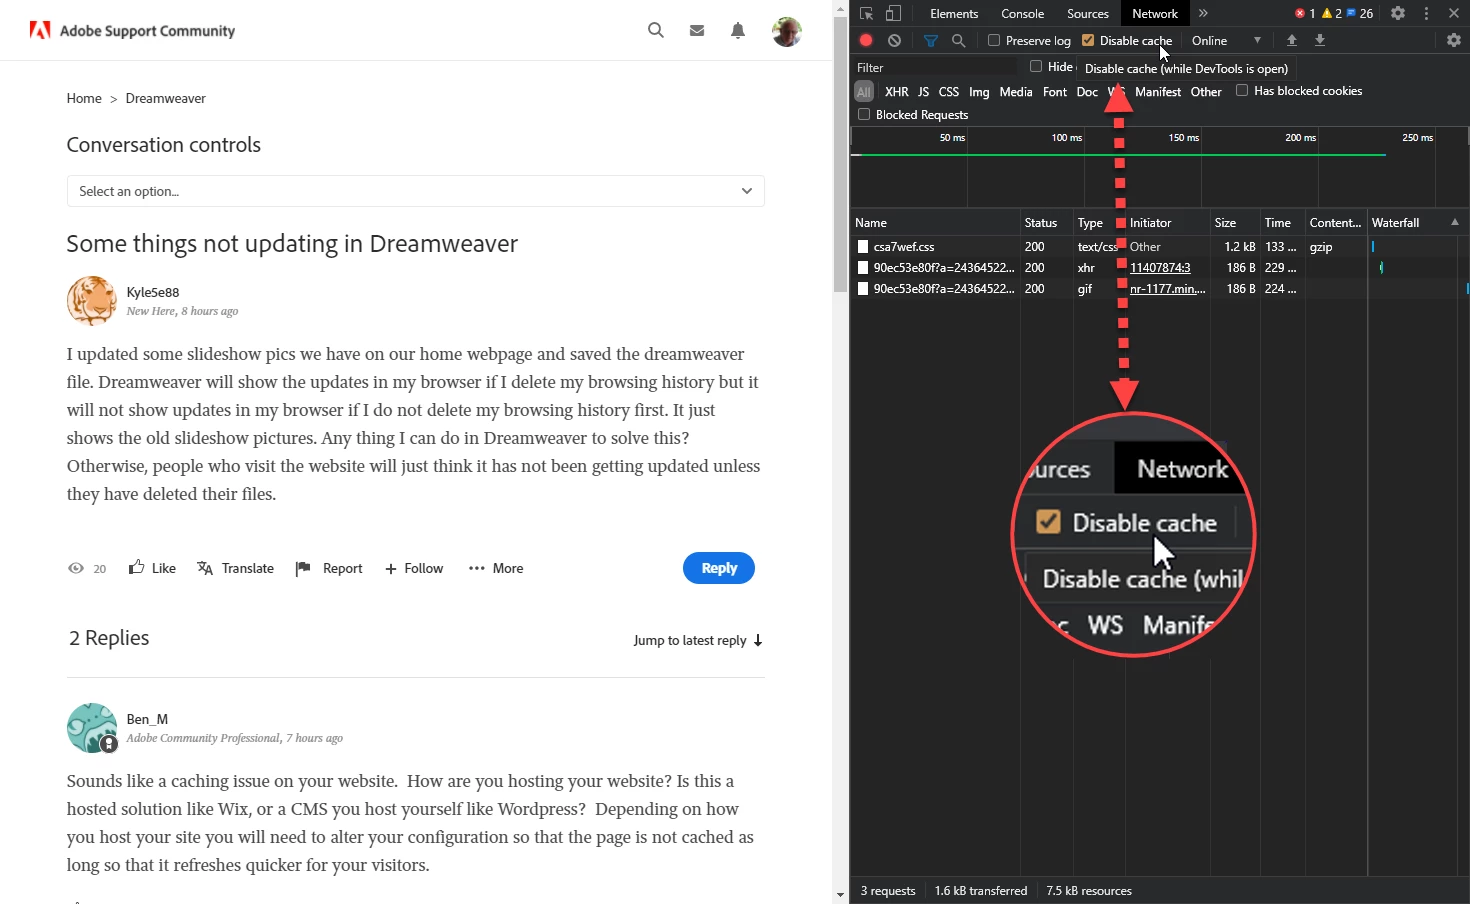Click the Report flag icon
Image resolution: width=1470 pixels, height=904 pixels.
[x=303, y=568]
